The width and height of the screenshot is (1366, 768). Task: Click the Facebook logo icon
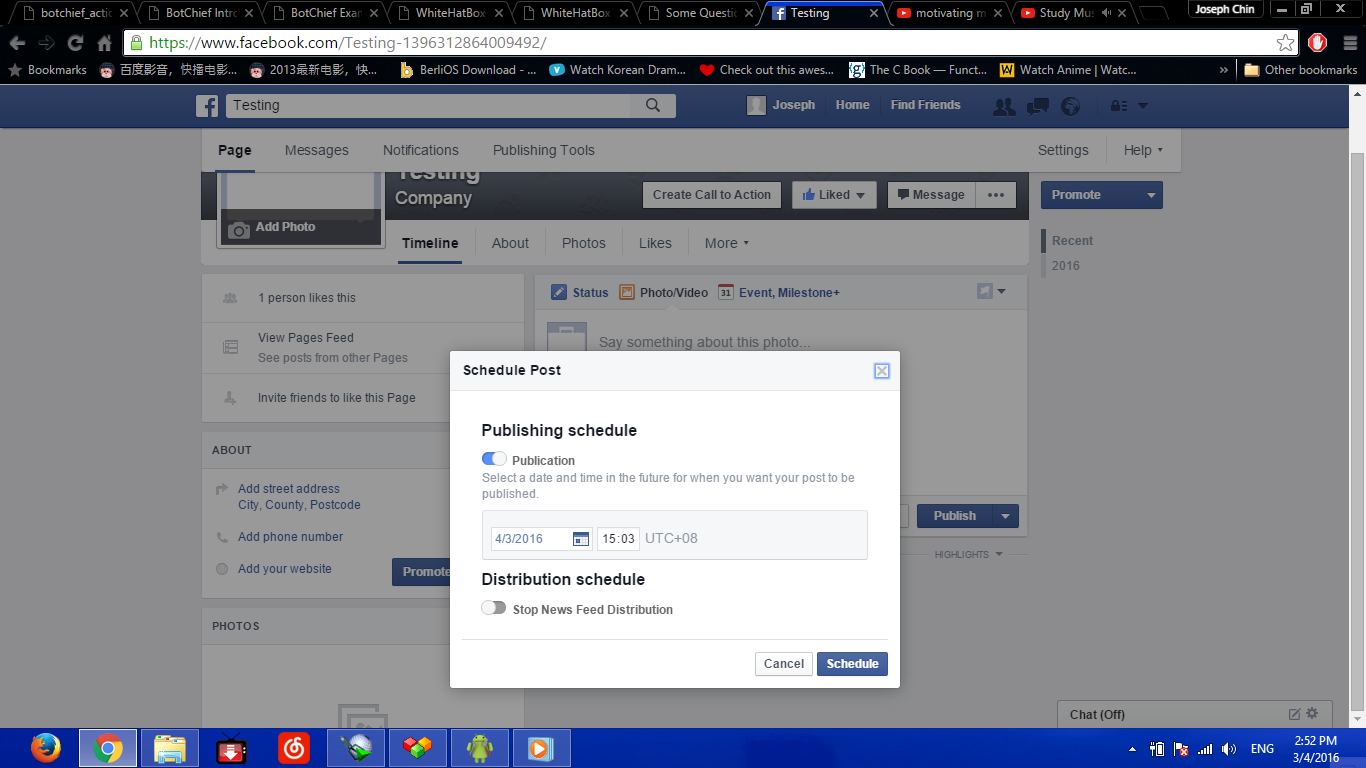click(x=207, y=106)
